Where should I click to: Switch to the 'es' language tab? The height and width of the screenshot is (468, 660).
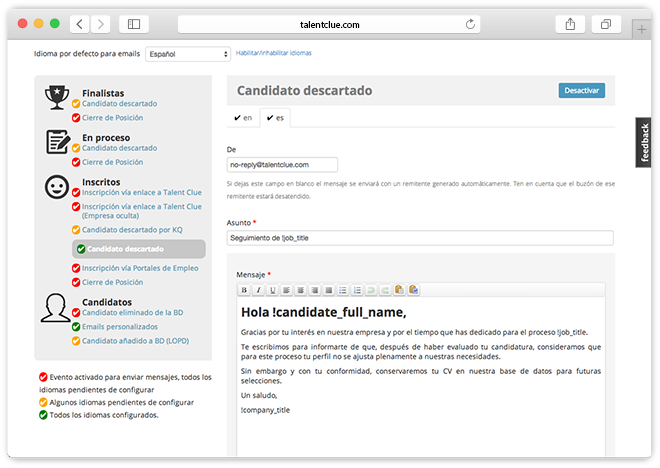coord(275,118)
